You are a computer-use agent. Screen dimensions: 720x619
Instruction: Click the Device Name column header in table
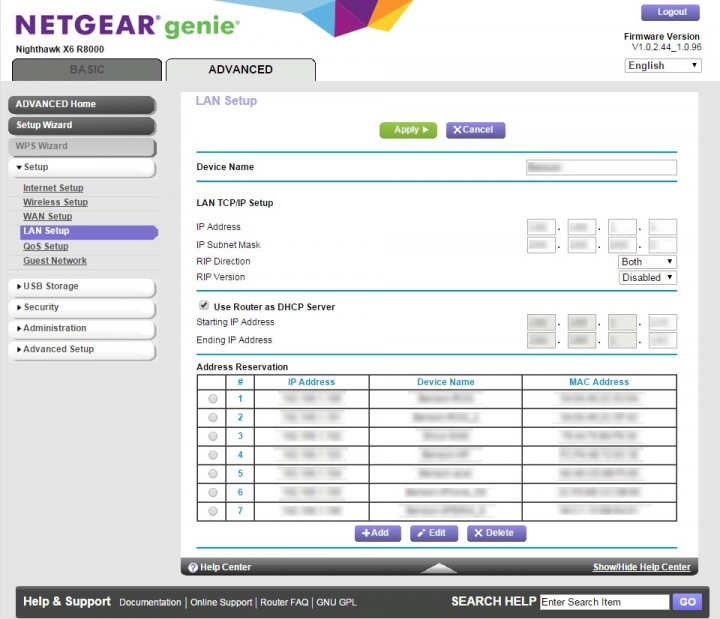click(x=445, y=382)
